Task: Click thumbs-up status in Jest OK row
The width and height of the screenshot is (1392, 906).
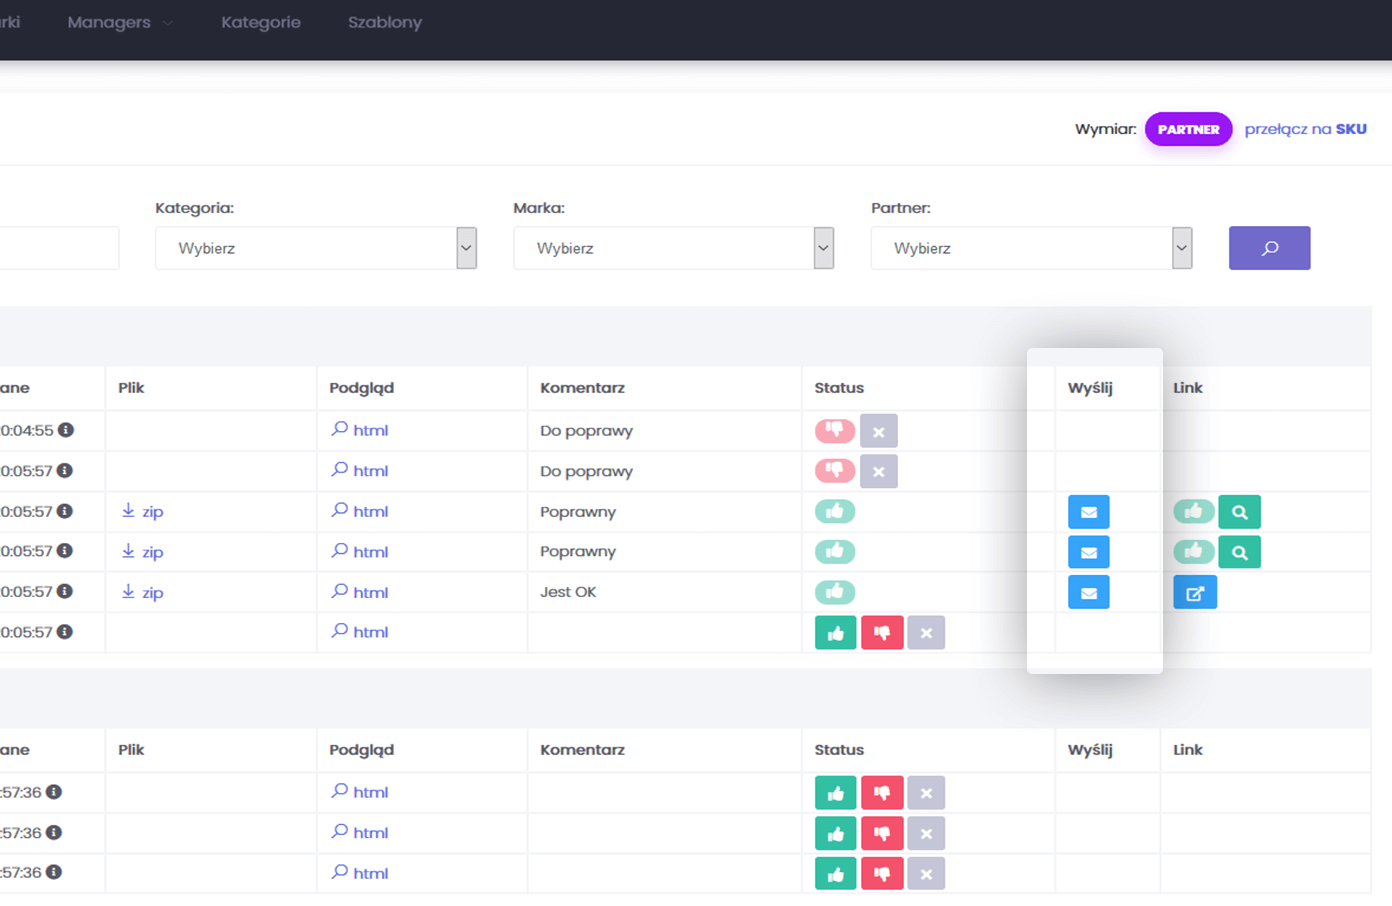Action: click(x=835, y=592)
